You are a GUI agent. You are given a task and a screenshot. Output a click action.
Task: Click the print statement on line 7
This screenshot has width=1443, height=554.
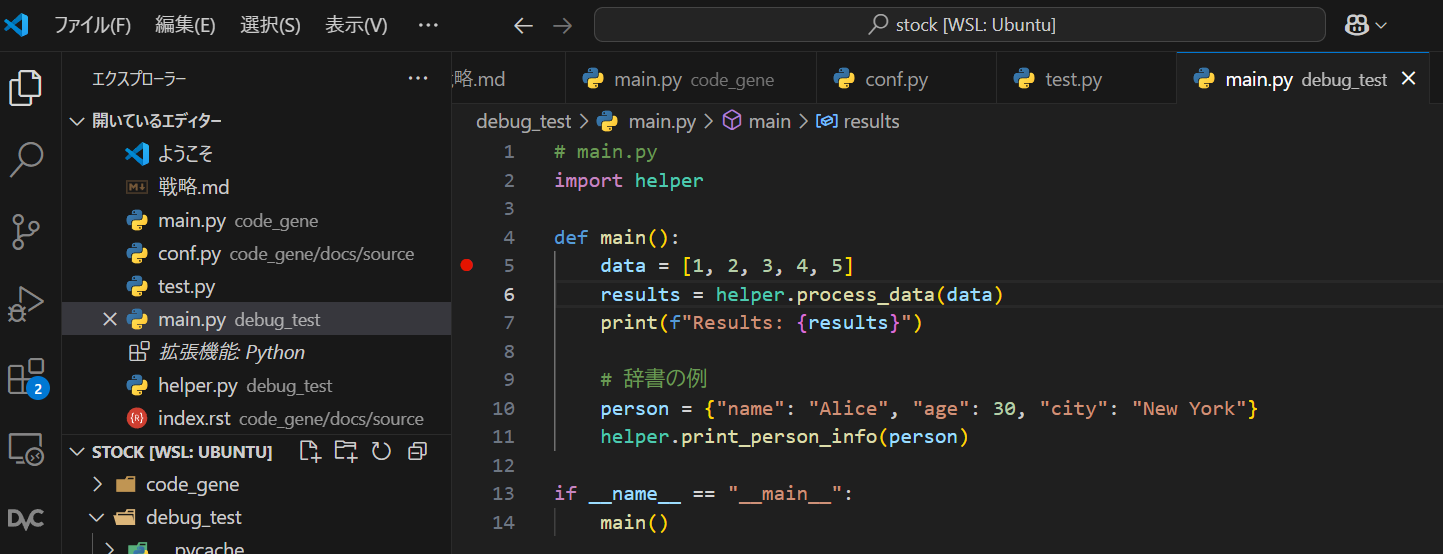coord(761,323)
